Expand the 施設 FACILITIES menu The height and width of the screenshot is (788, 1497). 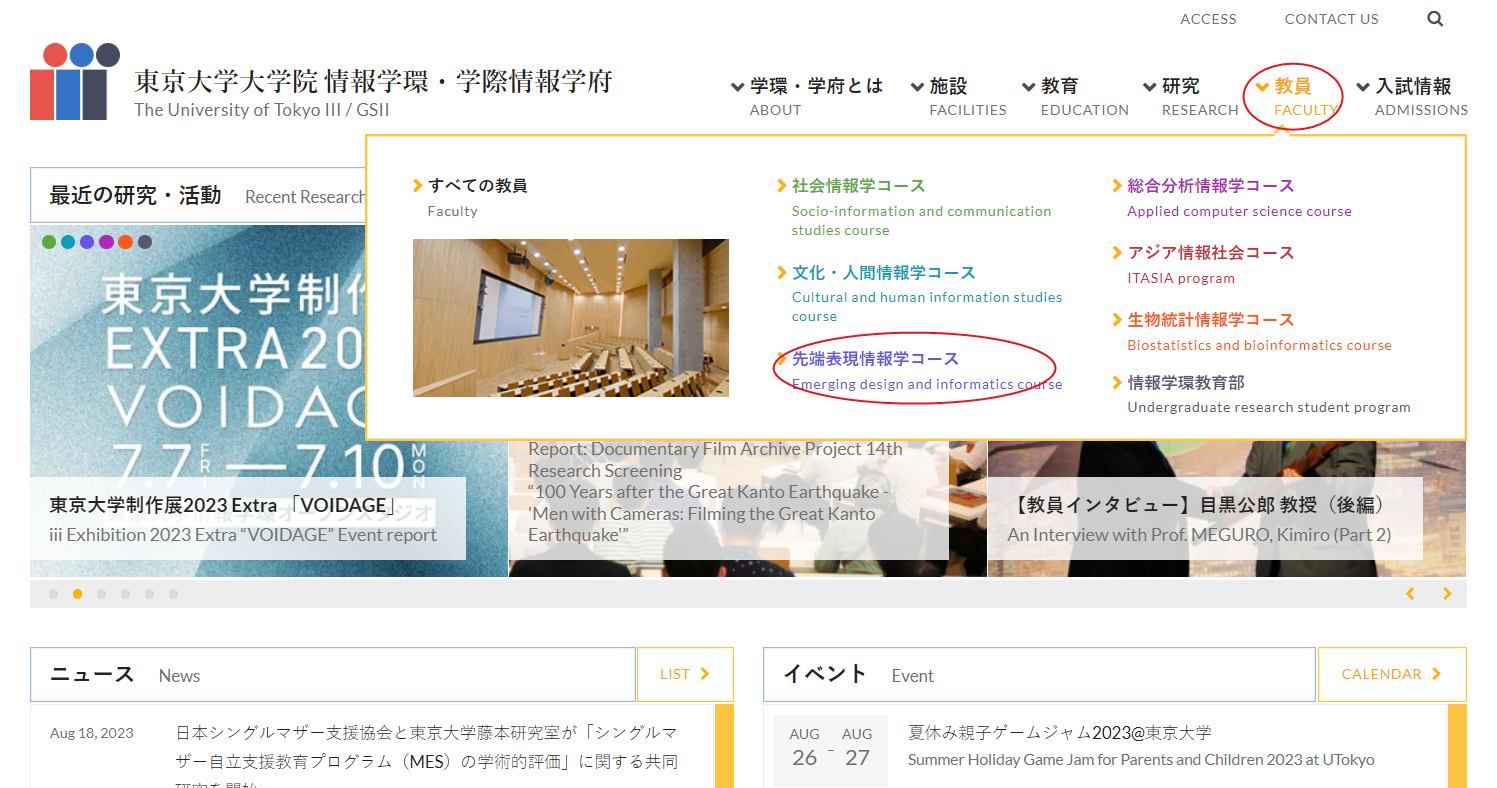[x=959, y=97]
